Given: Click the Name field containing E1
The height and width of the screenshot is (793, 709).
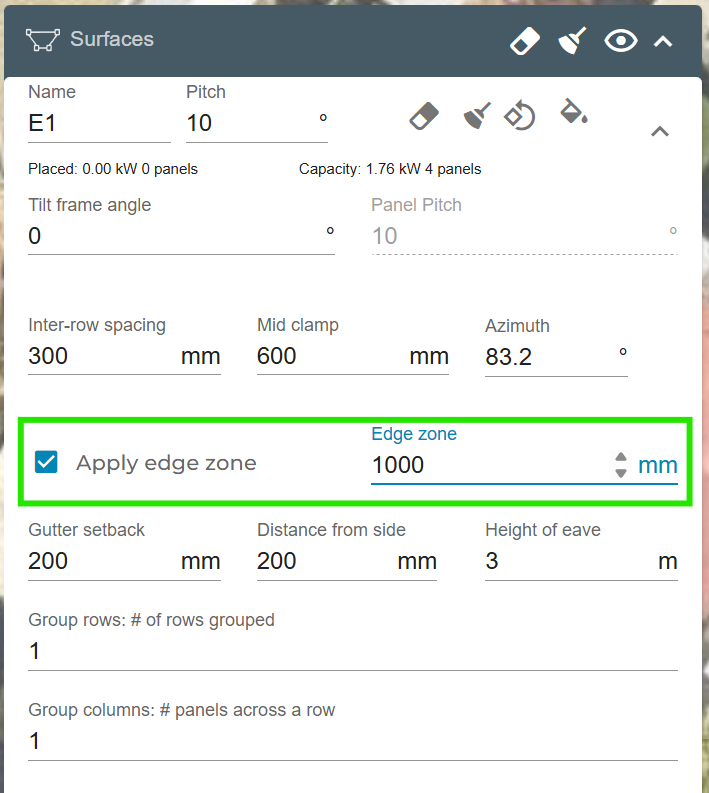Looking at the screenshot, I should point(98,124).
